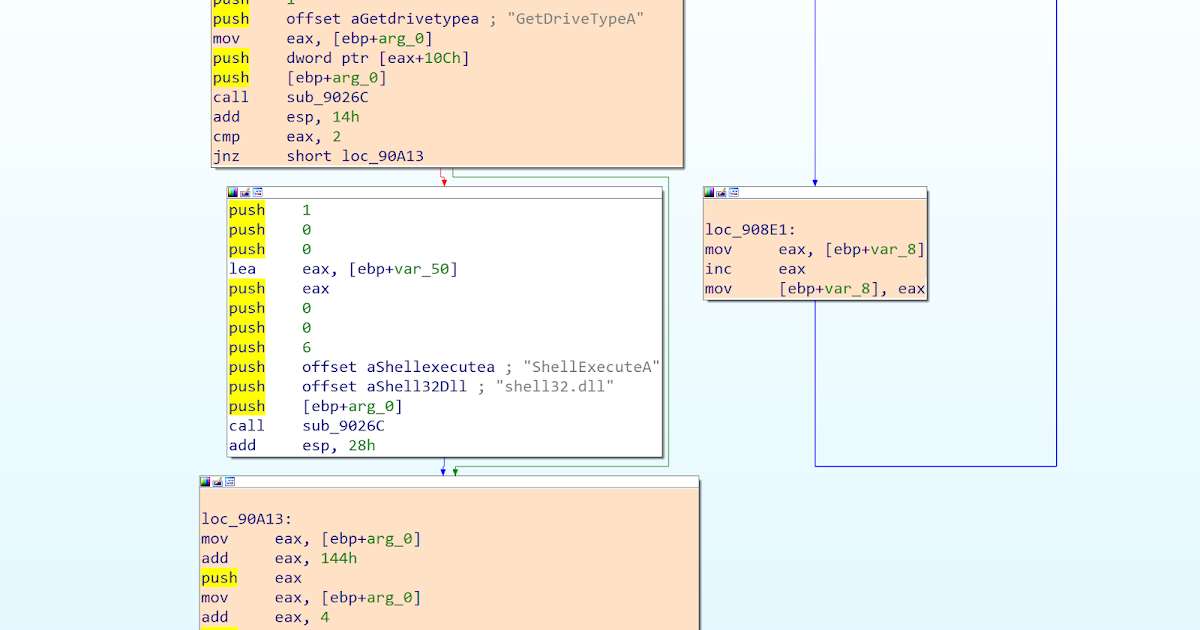
Task: Click the 'short loc_90A13' jump target operand
Action: click(x=355, y=156)
